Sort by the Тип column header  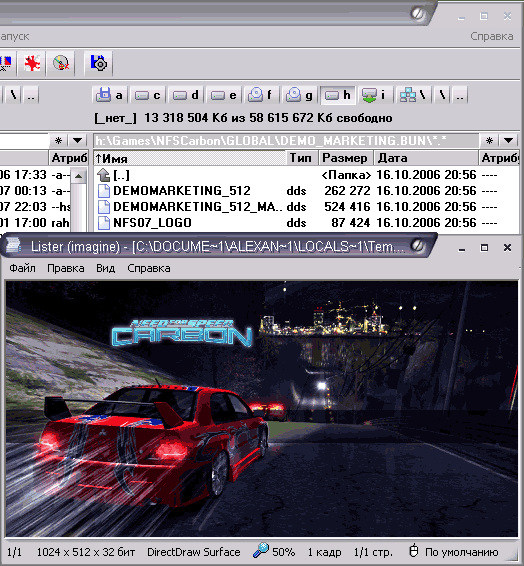click(301, 158)
